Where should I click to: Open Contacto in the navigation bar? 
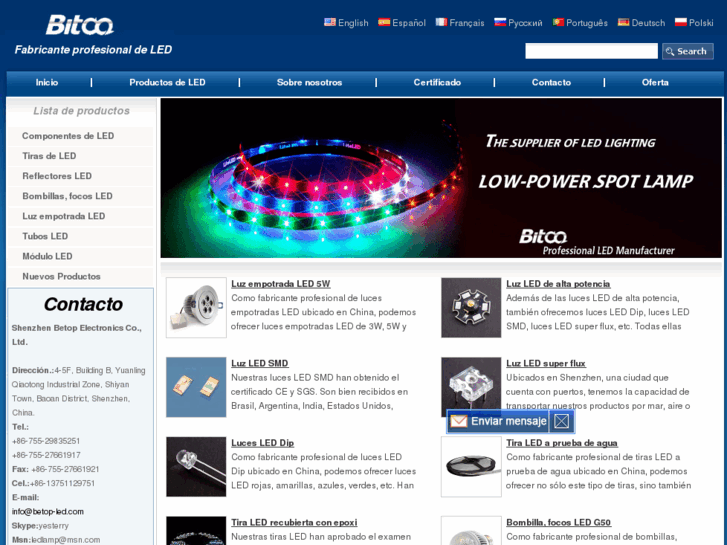[551, 83]
